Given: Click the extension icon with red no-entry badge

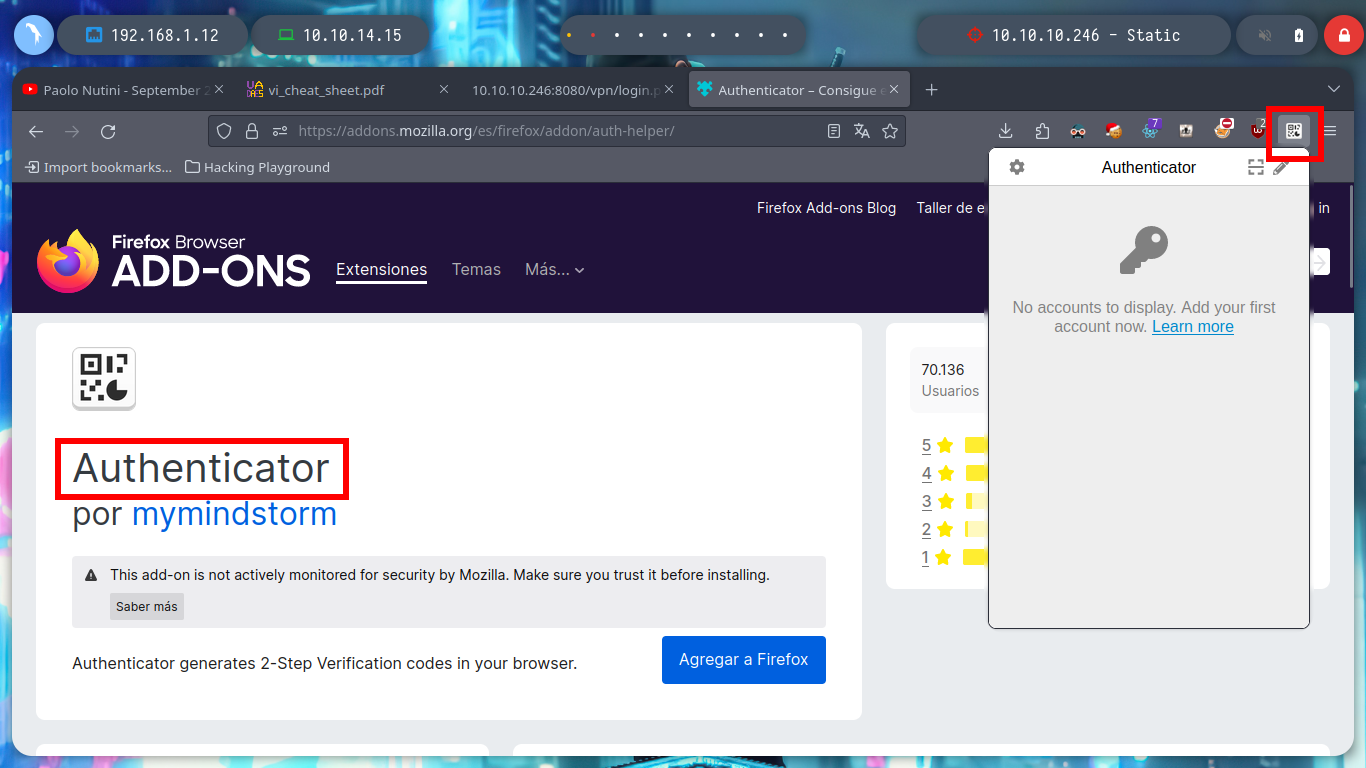Looking at the screenshot, I should (1222, 130).
